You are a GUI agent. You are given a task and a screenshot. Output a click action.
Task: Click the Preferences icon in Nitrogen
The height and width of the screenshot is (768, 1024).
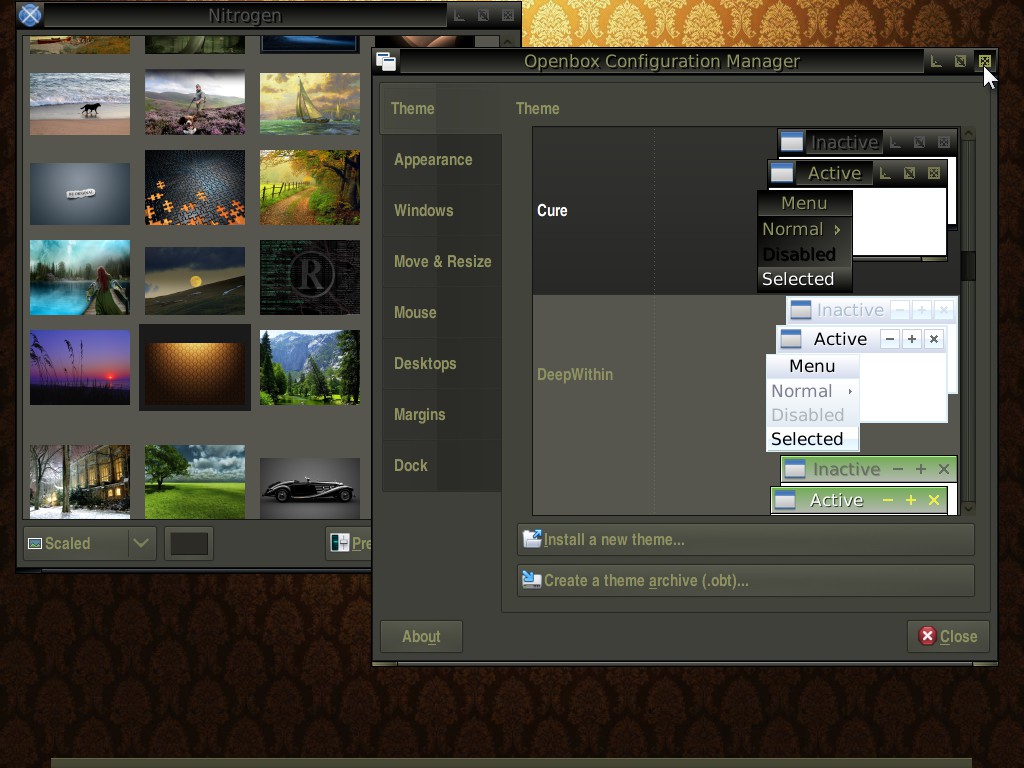(x=340, y=543)
